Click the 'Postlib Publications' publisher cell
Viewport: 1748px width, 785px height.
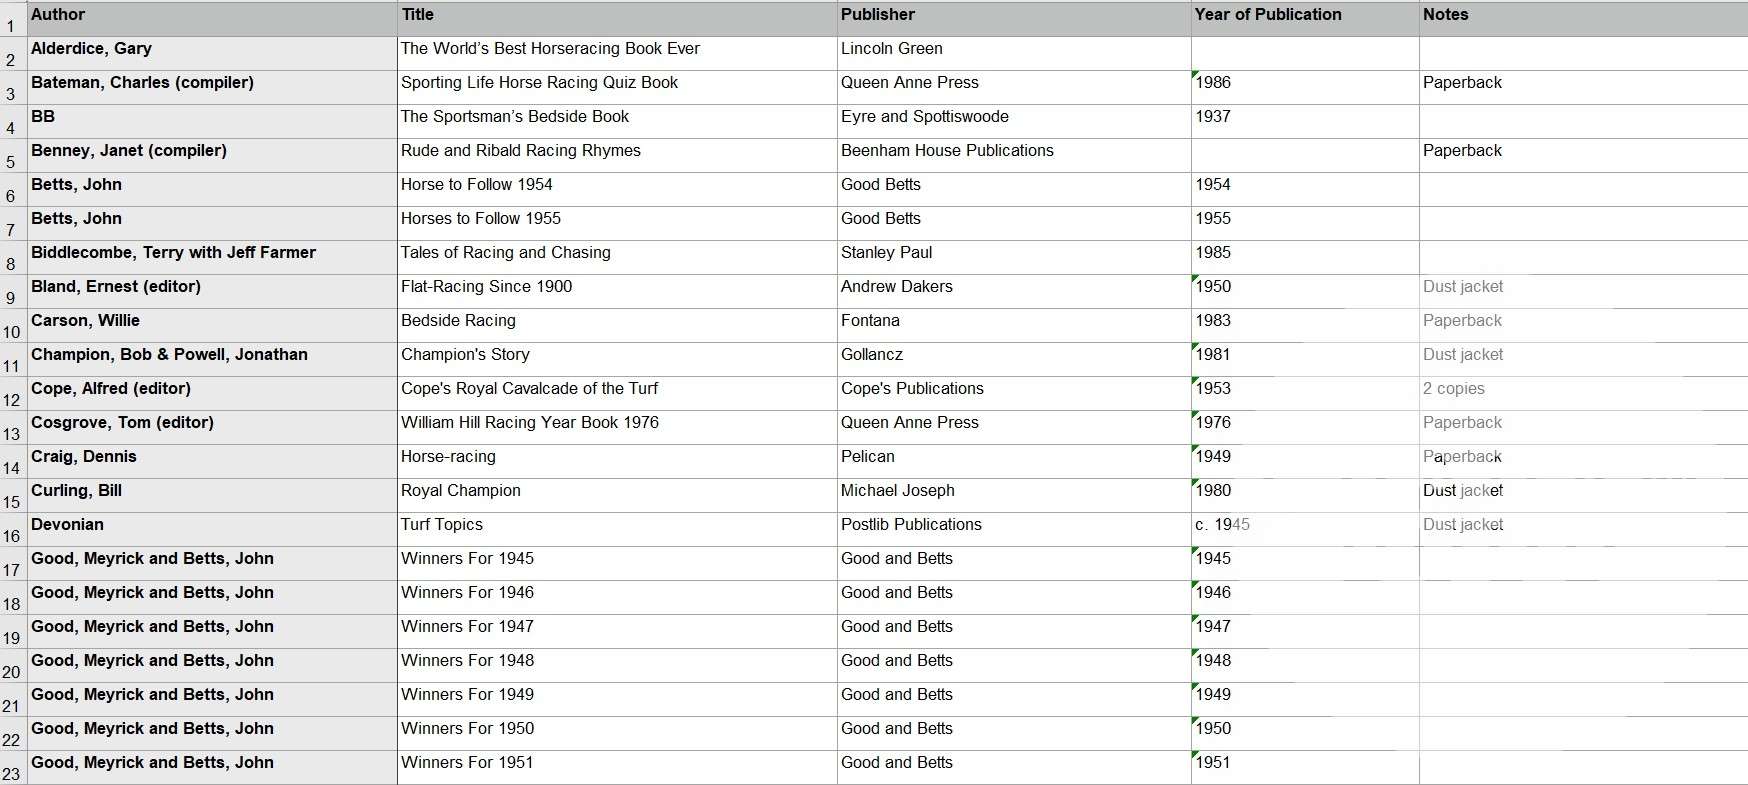point(1014,530)
